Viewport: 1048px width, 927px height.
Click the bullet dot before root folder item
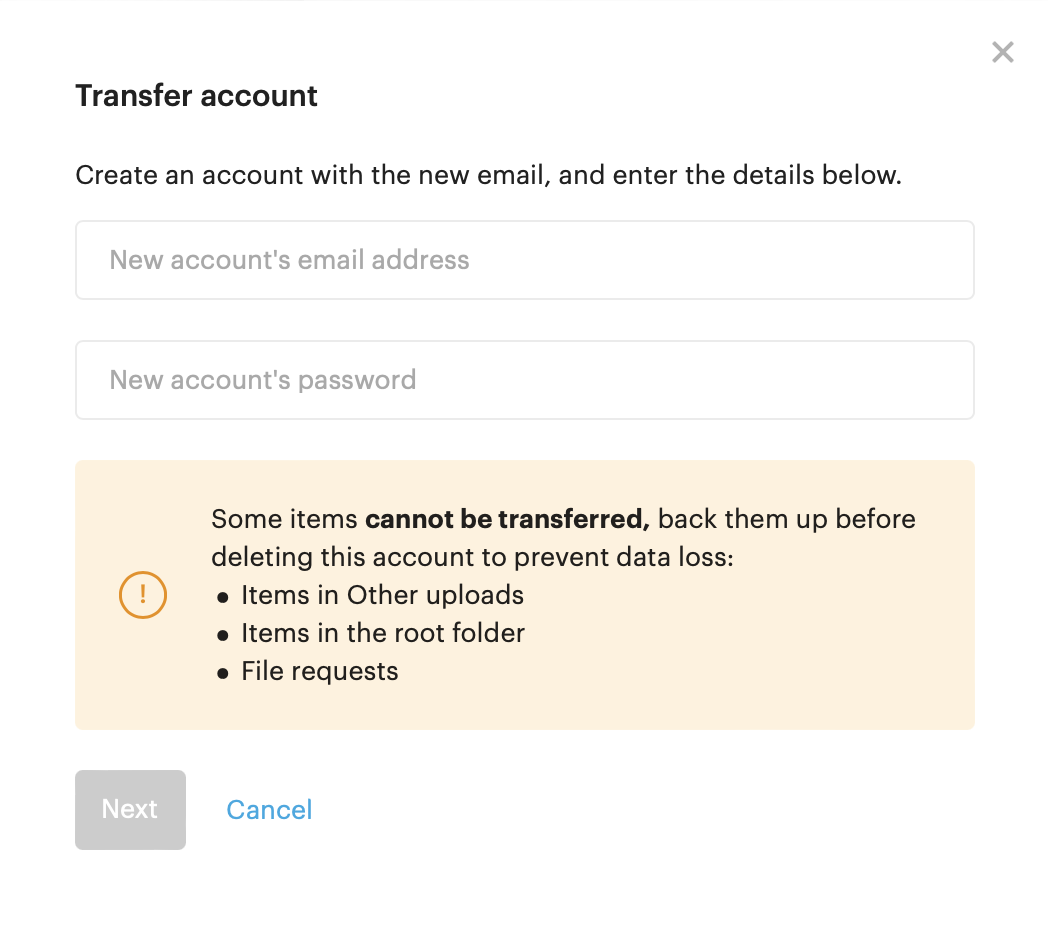(223, 635)
